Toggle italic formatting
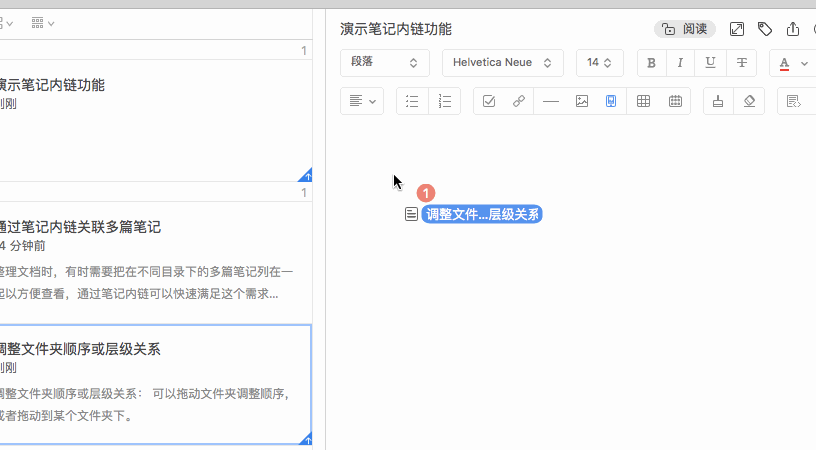The height and width of the screenshot is (450, 816). 680,63
